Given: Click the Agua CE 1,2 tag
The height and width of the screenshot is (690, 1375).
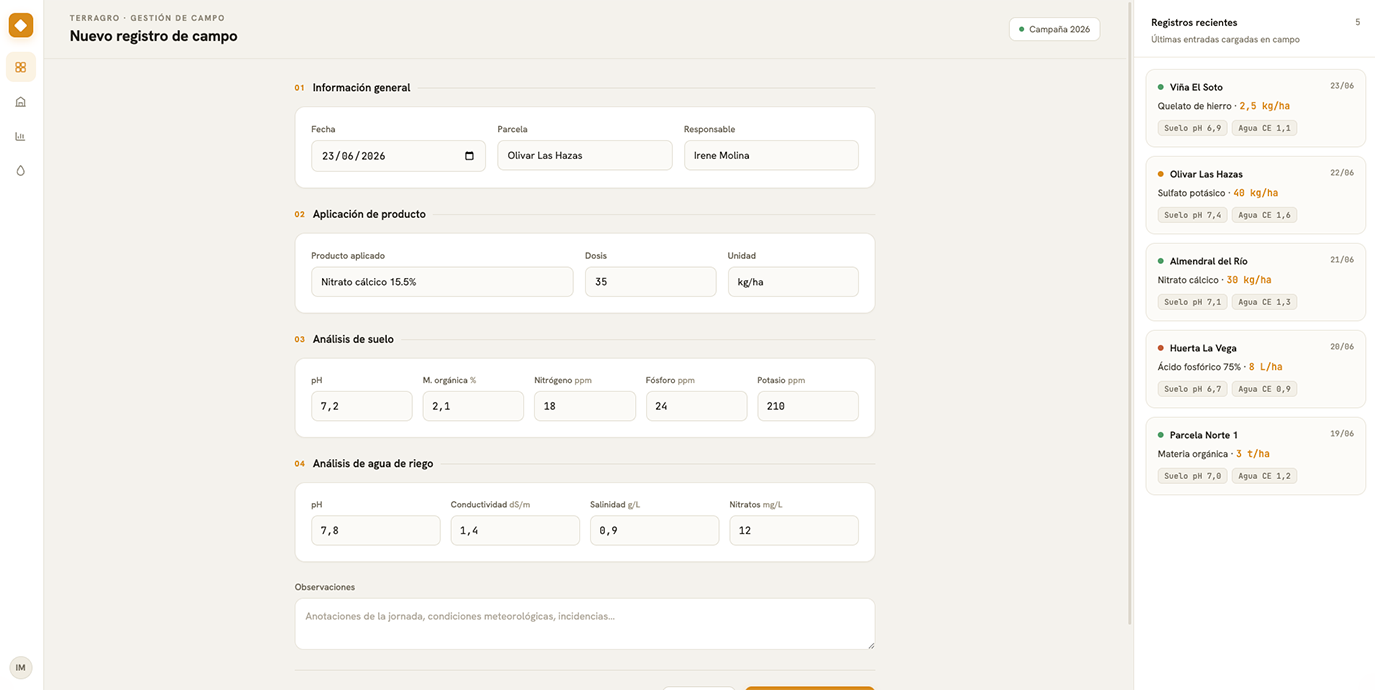Looking at the screenshot, I should coord(1264,476).
